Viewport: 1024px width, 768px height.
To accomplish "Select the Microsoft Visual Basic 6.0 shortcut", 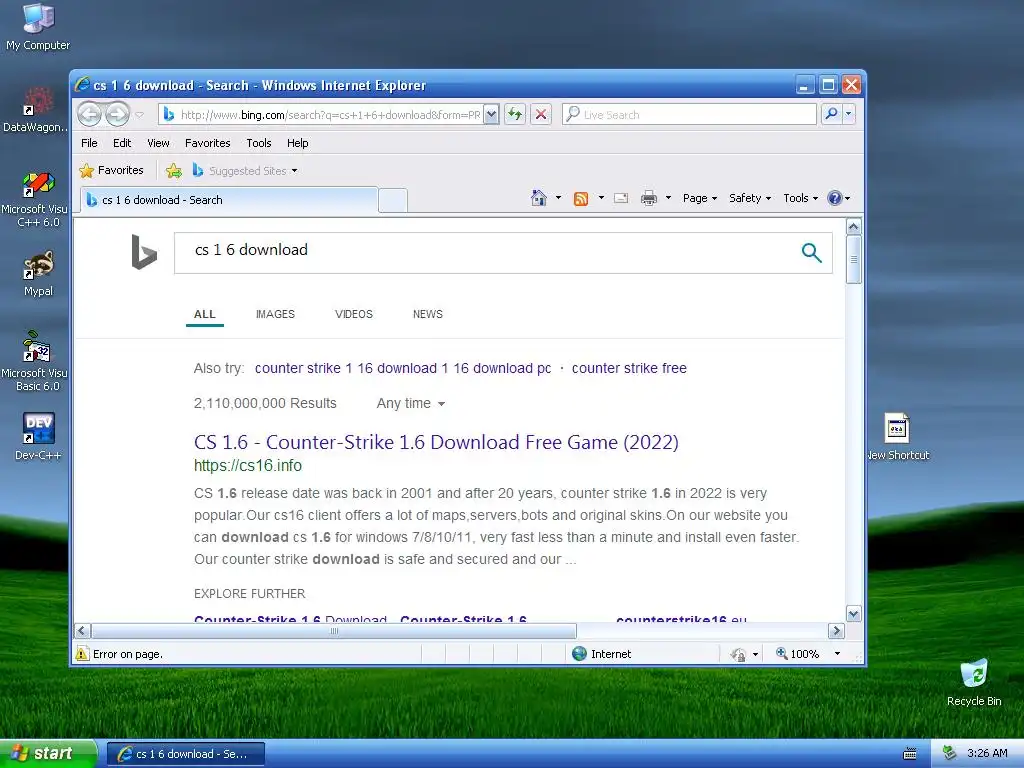I will [x=35, y=362].
